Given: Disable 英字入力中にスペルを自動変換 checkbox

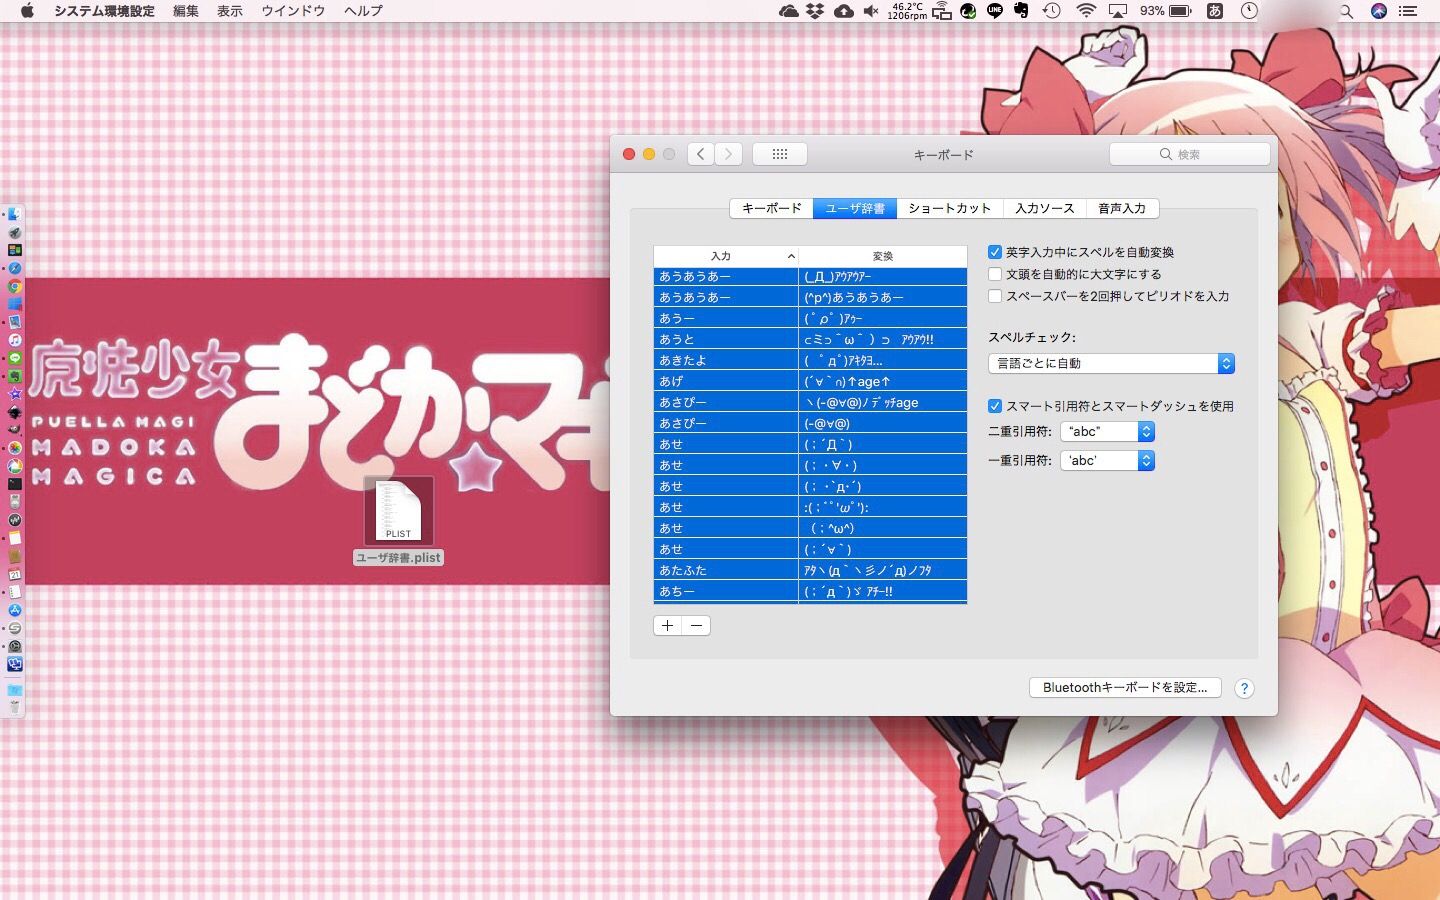Looking at the screenshot, I should pyautogui.click(x=995, y=252).
